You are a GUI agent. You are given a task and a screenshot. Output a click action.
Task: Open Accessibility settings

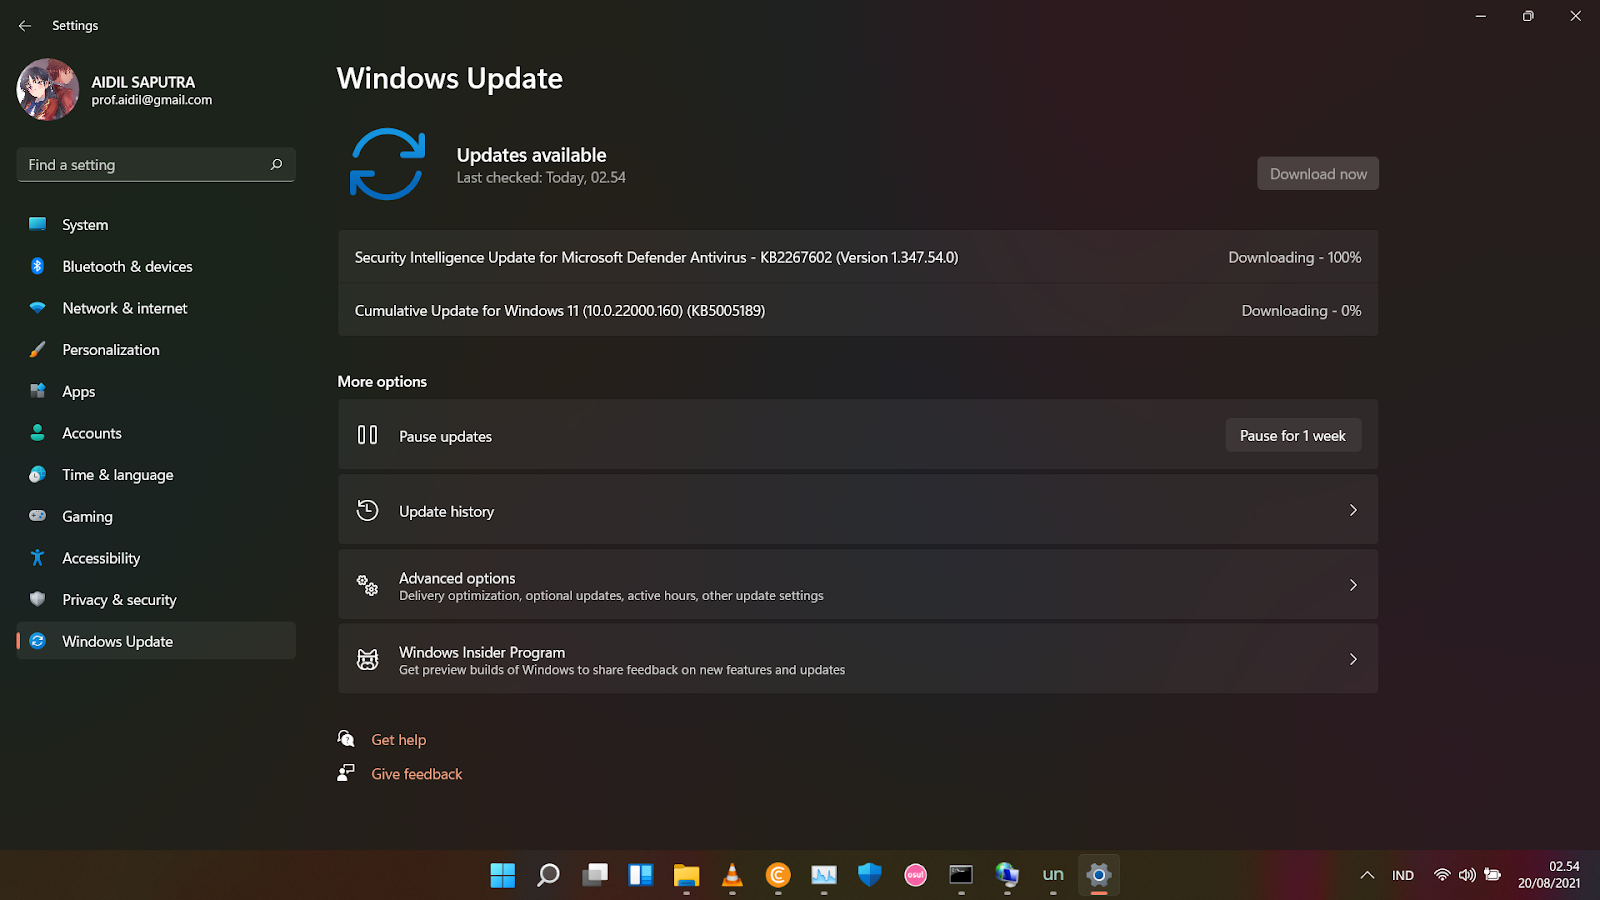(x=156, y=558)
